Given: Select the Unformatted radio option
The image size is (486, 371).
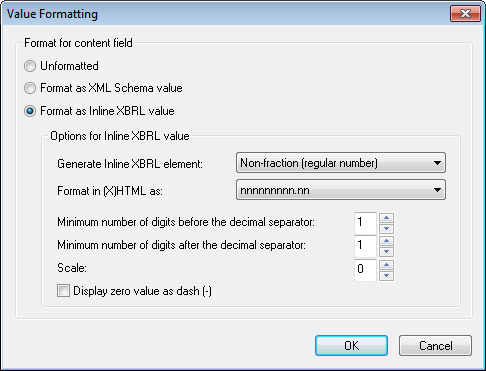Looking at the screenshot, I should [x=30, y=66].
